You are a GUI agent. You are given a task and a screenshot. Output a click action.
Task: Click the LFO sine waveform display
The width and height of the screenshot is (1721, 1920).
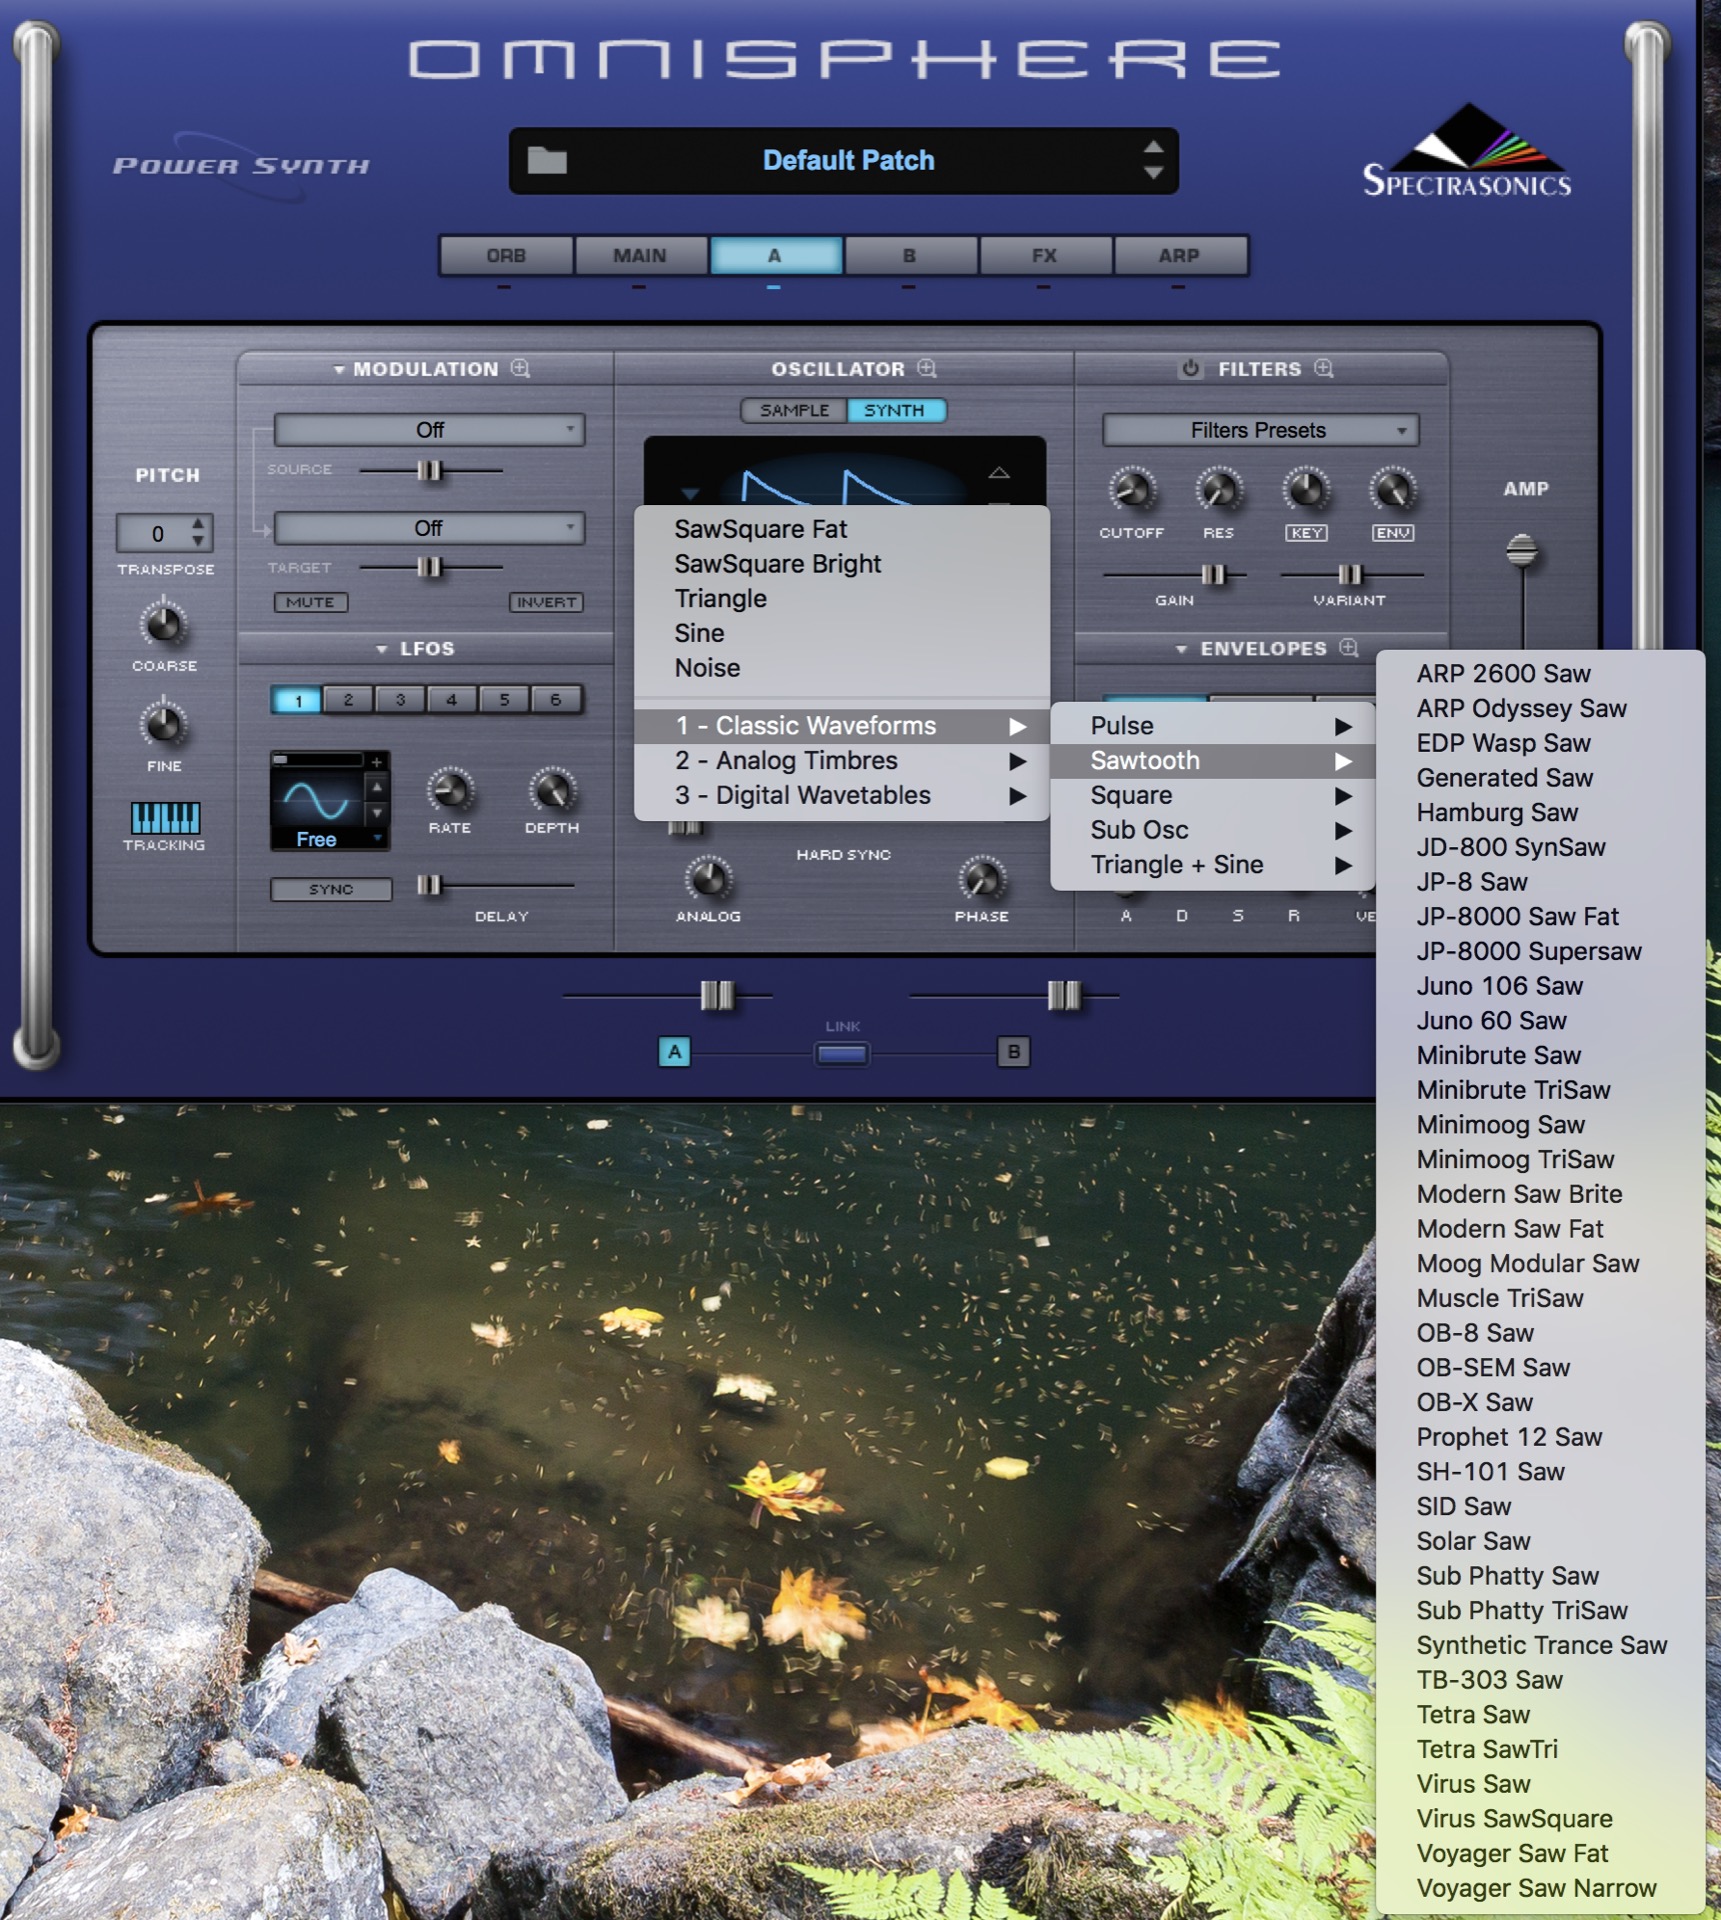(317, 799)
